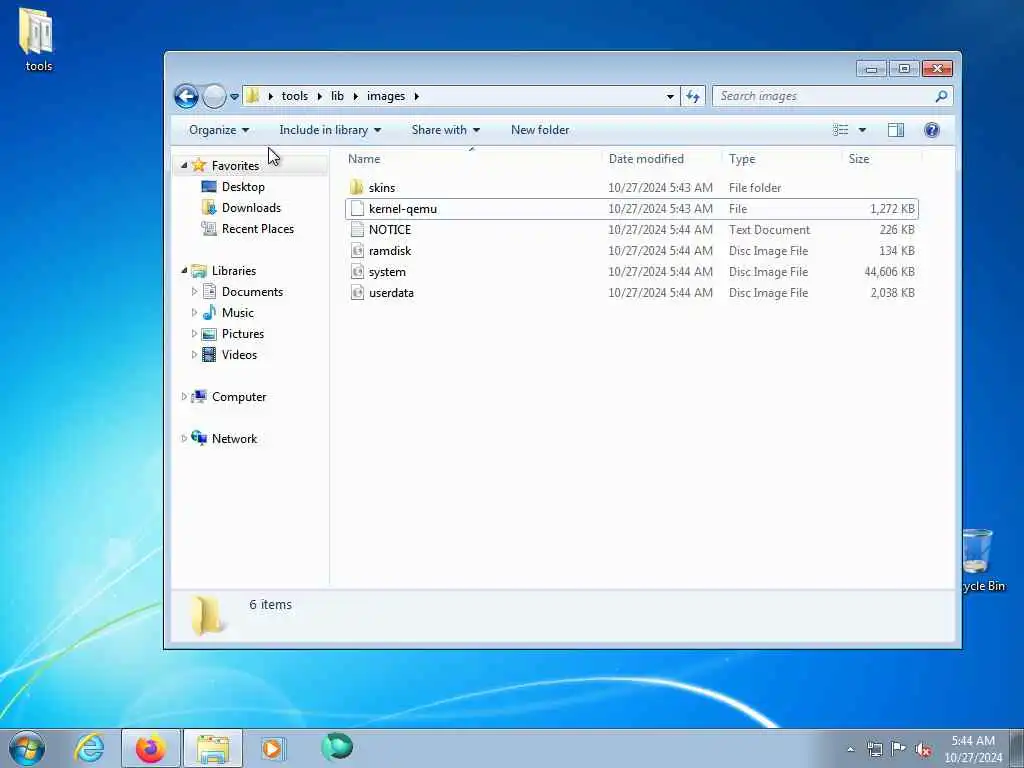Open the Documents library

(x=252, y=292)
